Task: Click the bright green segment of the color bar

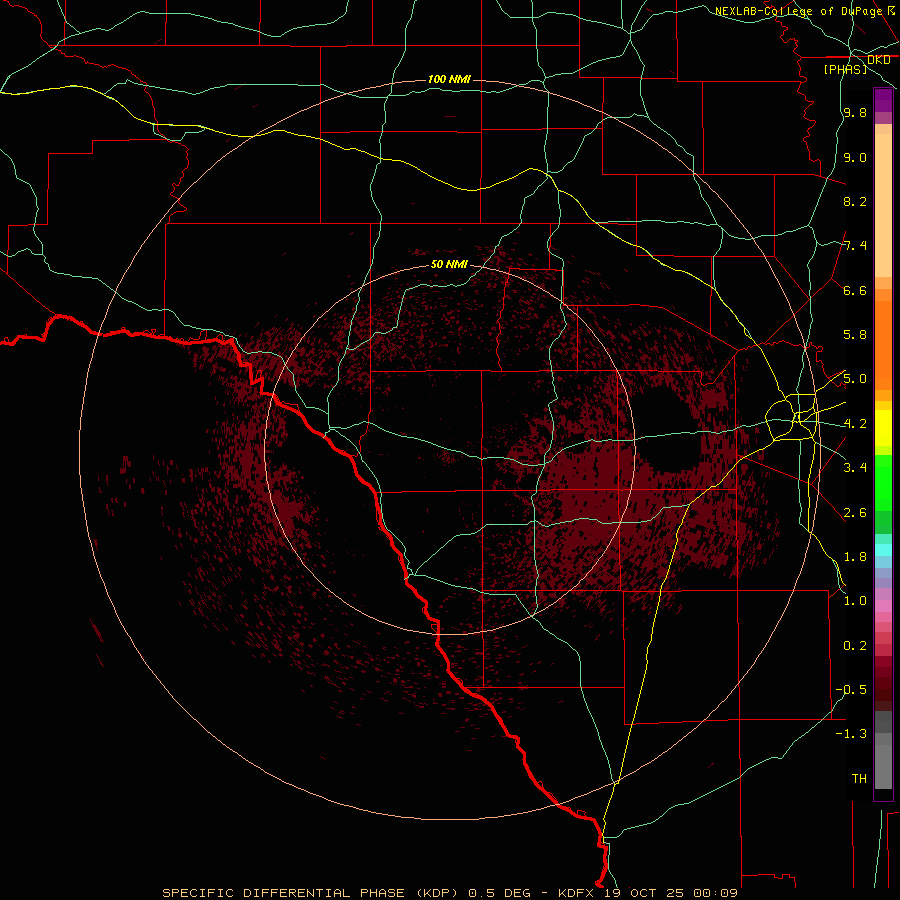Action: [883, 482]
